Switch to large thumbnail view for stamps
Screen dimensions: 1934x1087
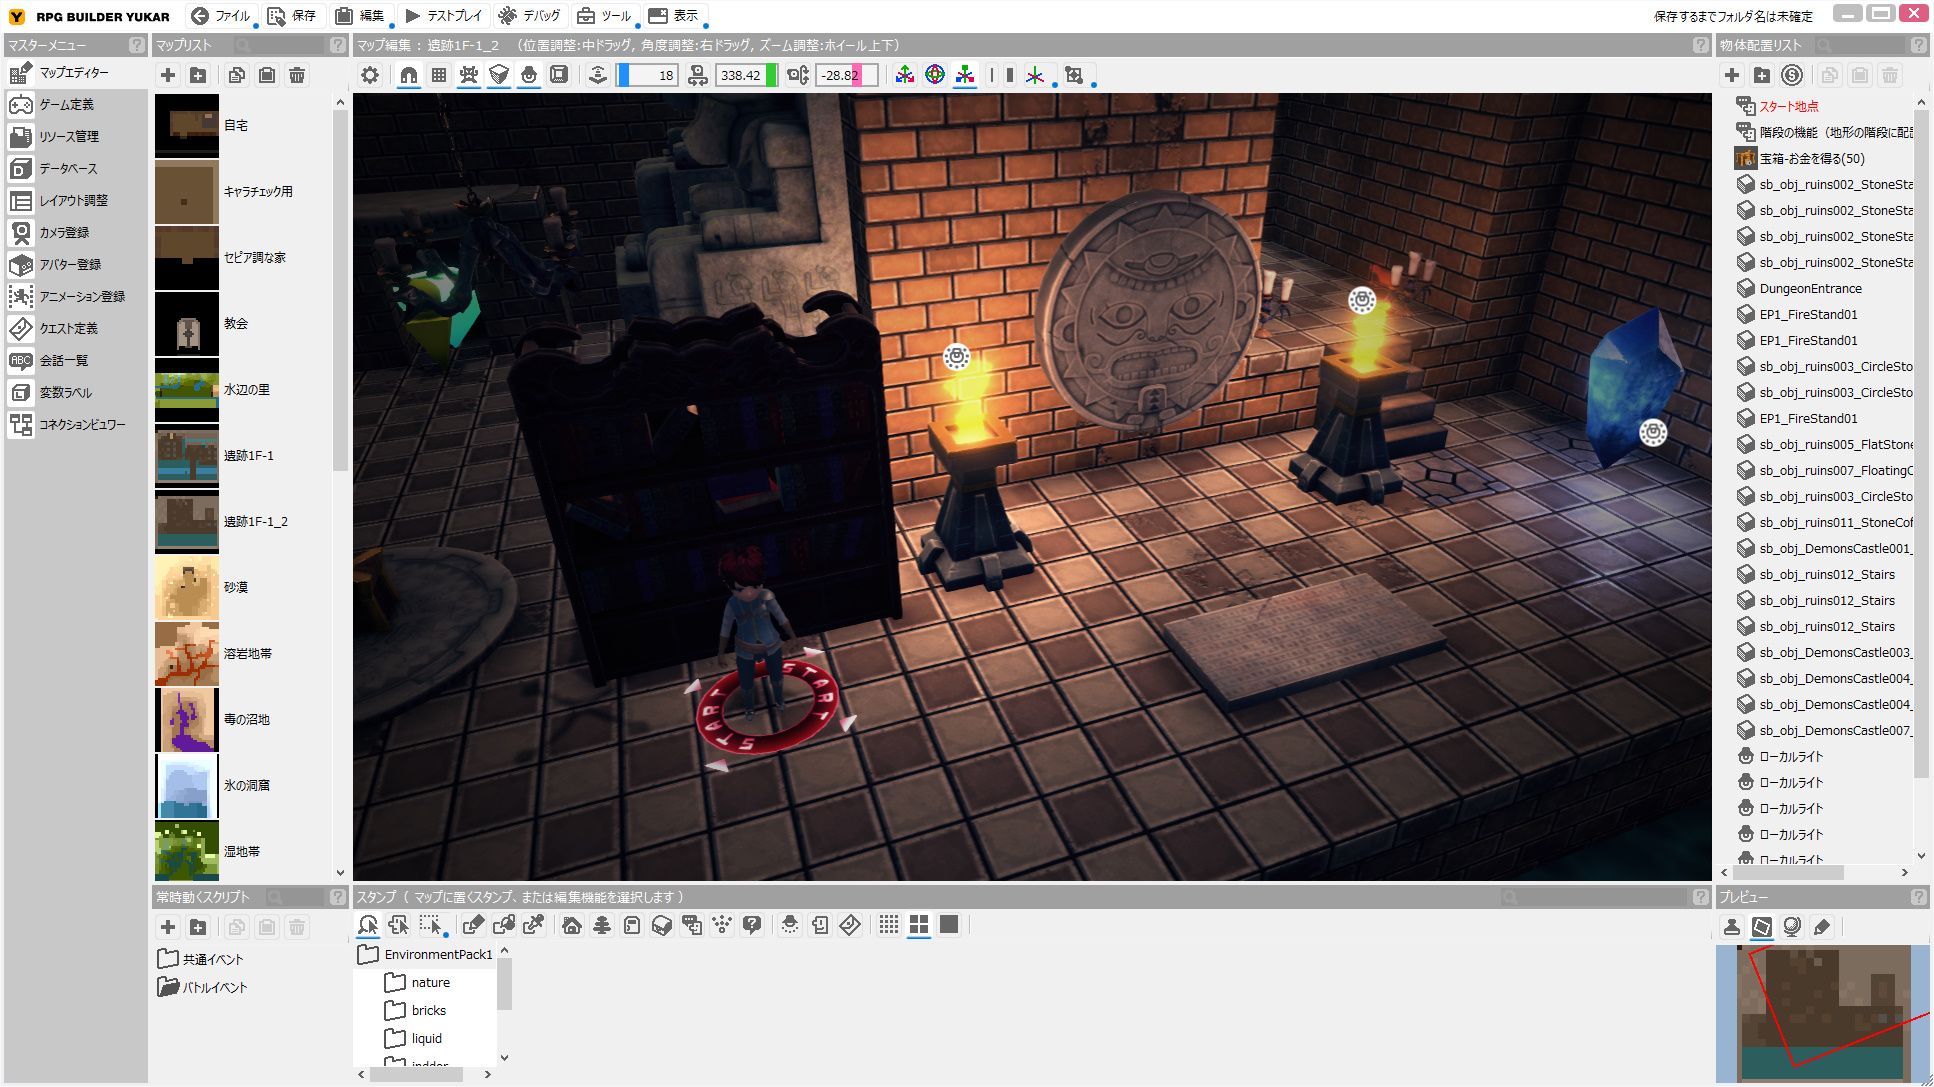[x=949, y=925]
